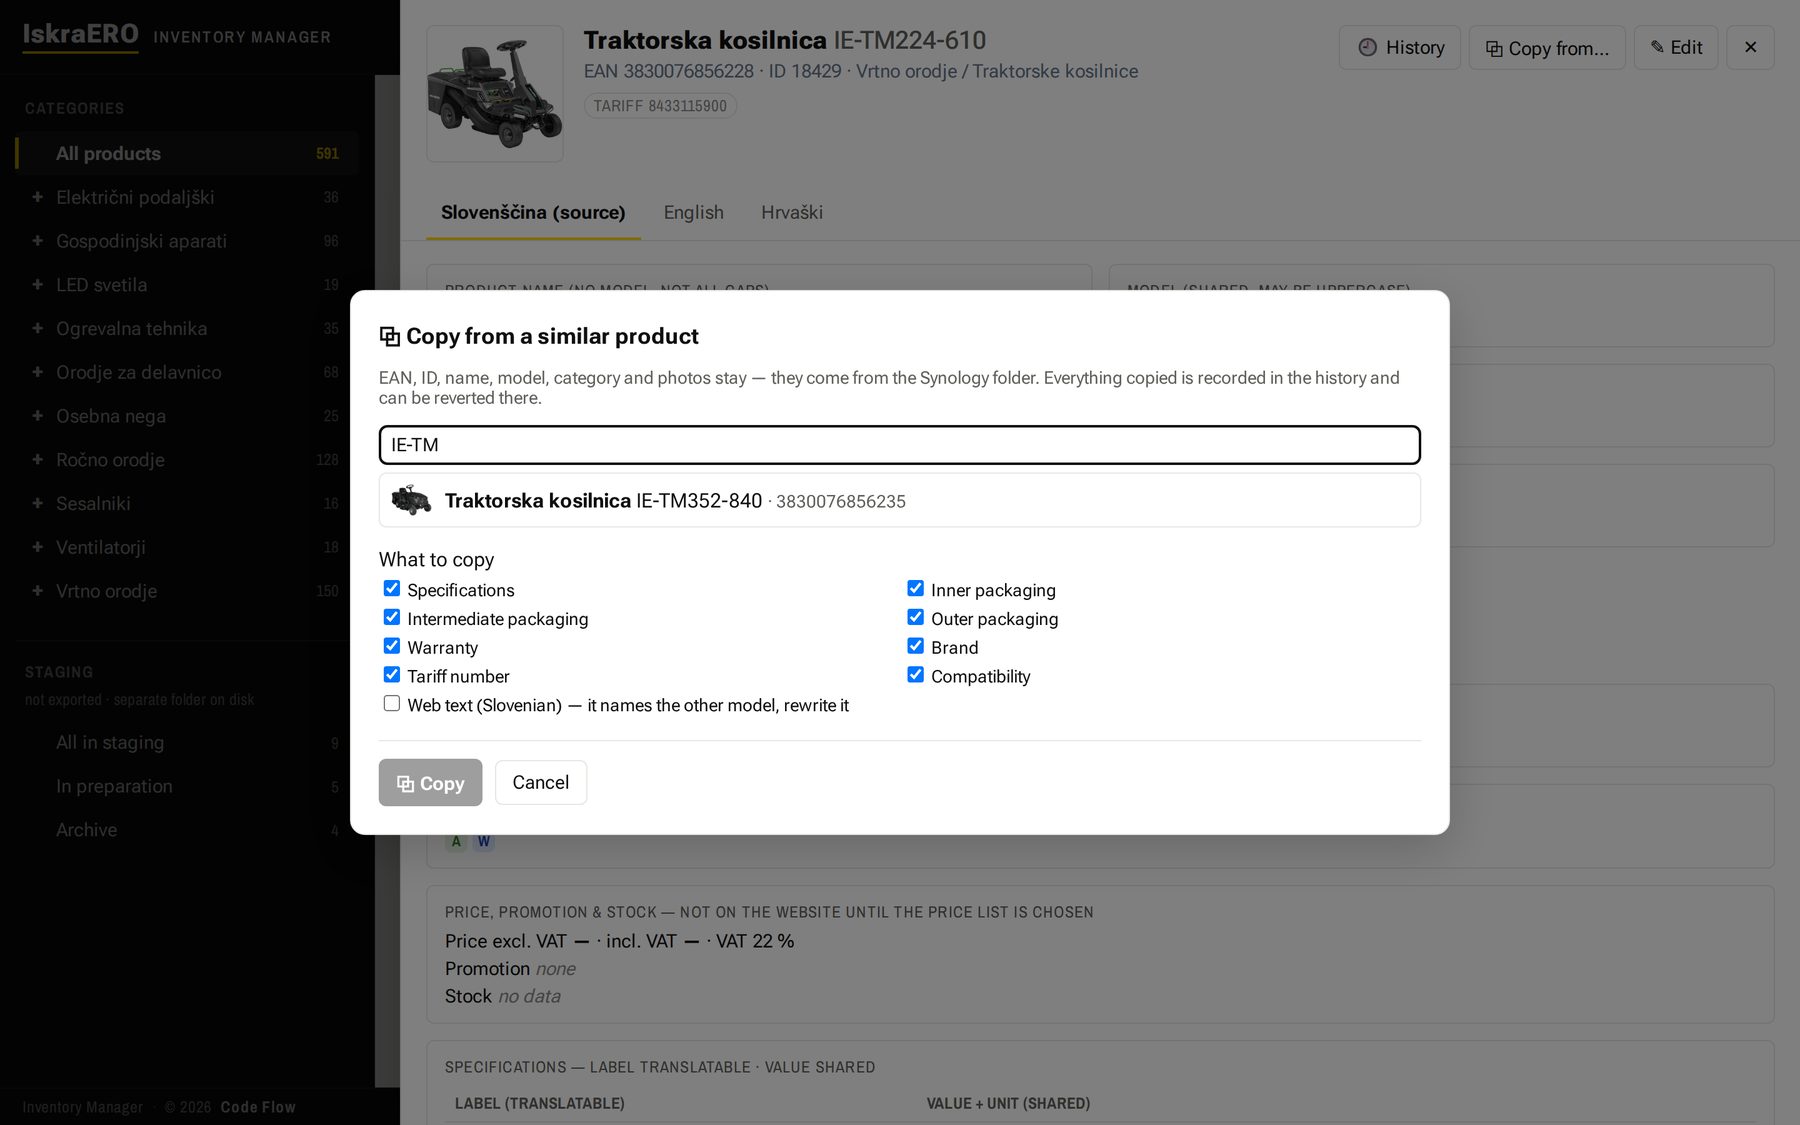Click the tractor mower product photo in header
Screen dimensions: 1800x1125
click(495, 94)
